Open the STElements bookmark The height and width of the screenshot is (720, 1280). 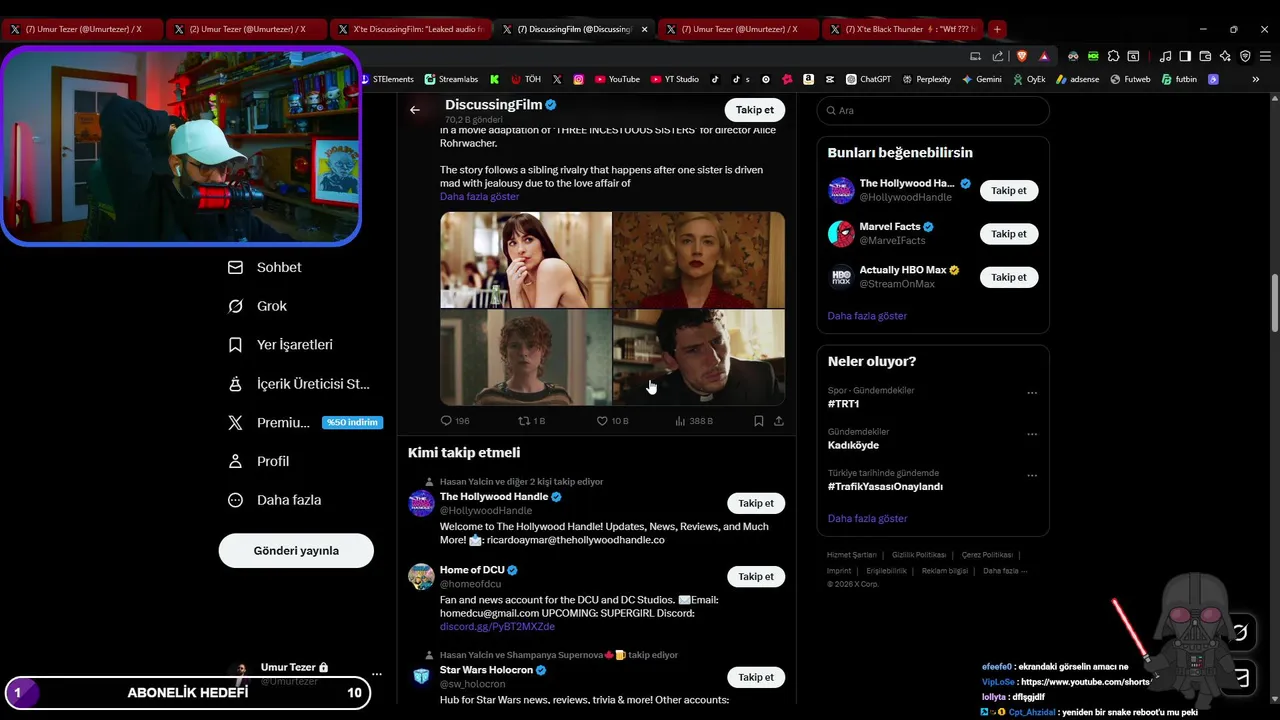click(x=386, y=79)
